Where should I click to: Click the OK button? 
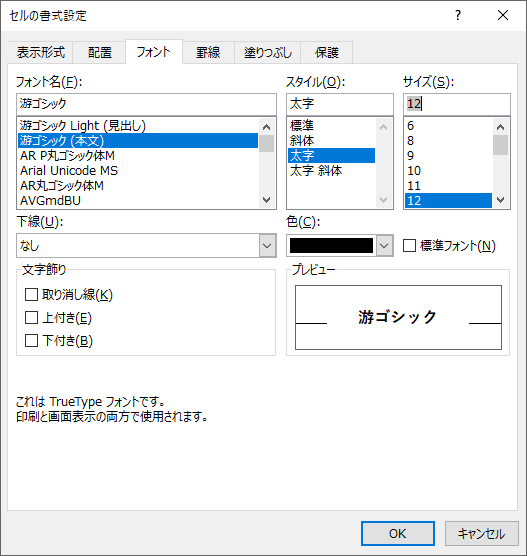(398, 533)
